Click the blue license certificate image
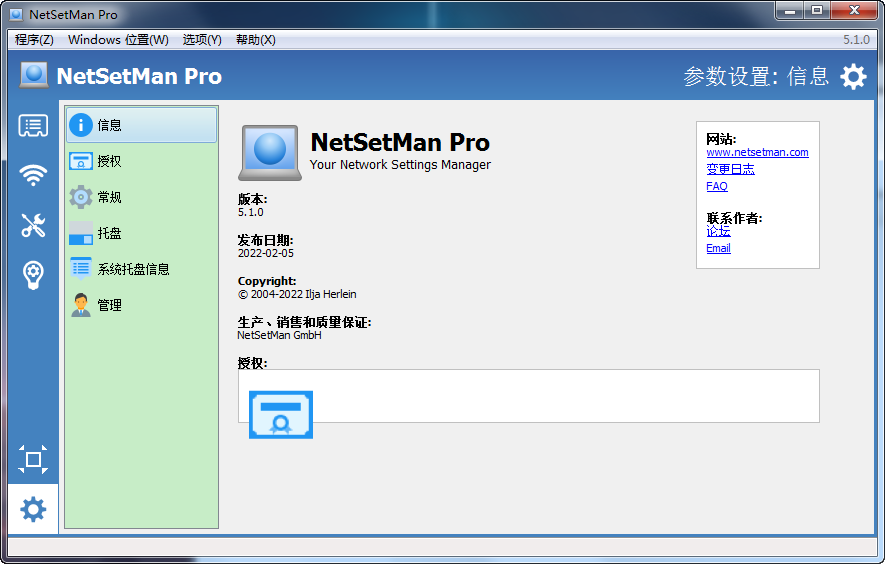The width and height of the screenshot is (885, 564). coord(281,414)
